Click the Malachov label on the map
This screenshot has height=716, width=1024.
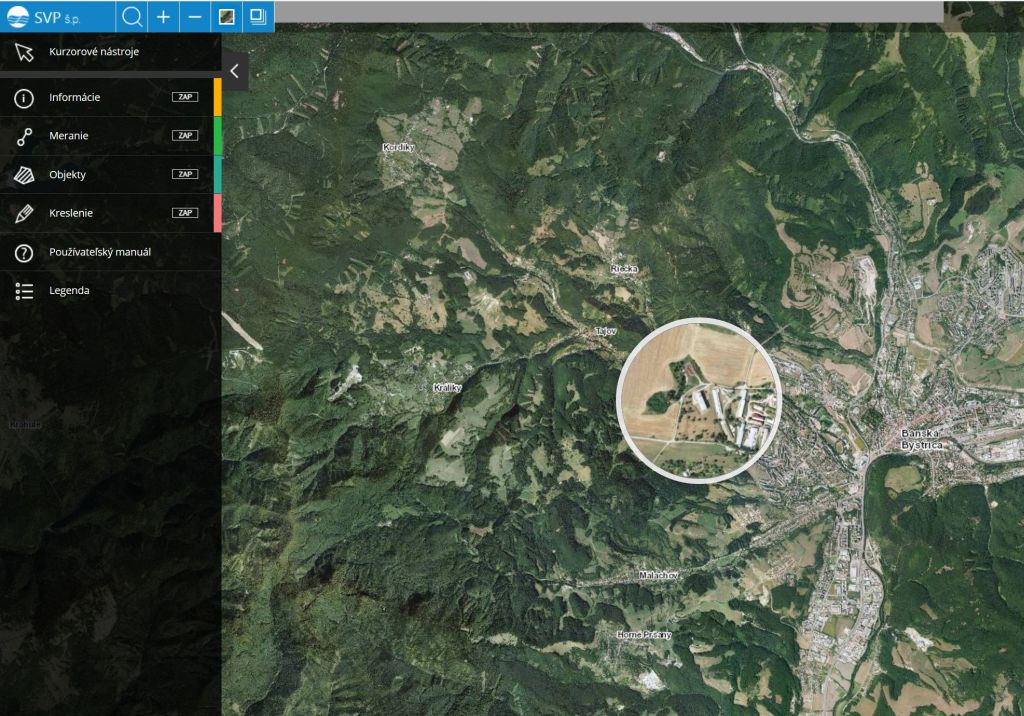[658, 576]
